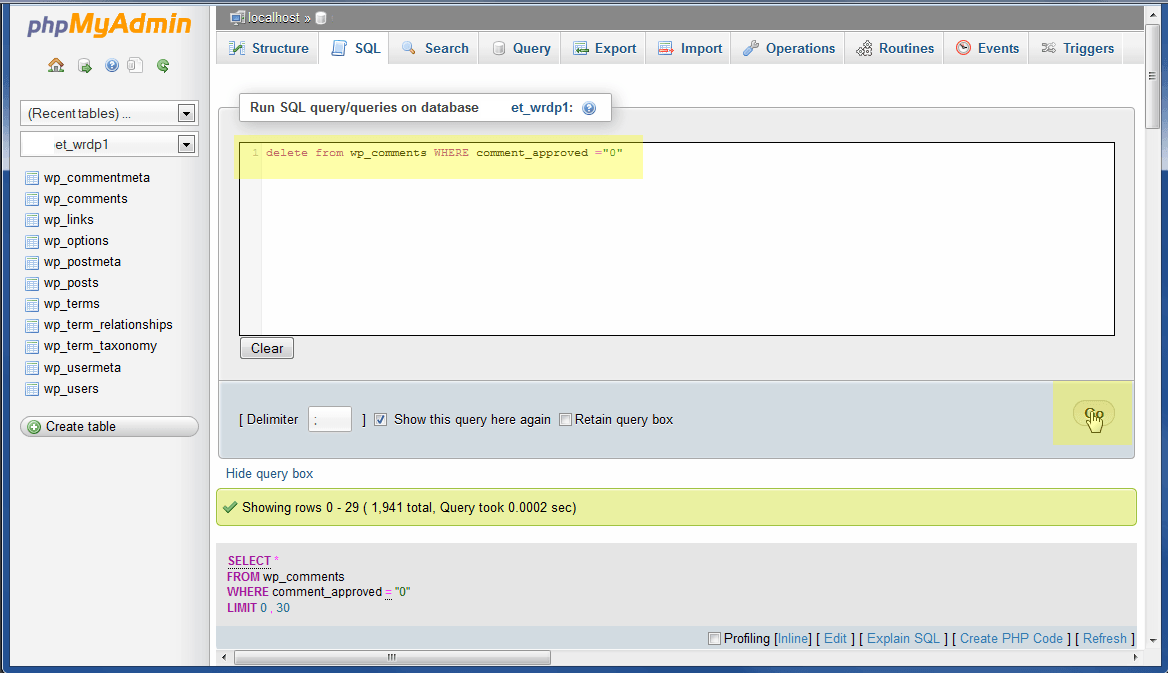Click the green reload navigation icon
This screenshot has width=1168, height=673.
tap(162, 66)
